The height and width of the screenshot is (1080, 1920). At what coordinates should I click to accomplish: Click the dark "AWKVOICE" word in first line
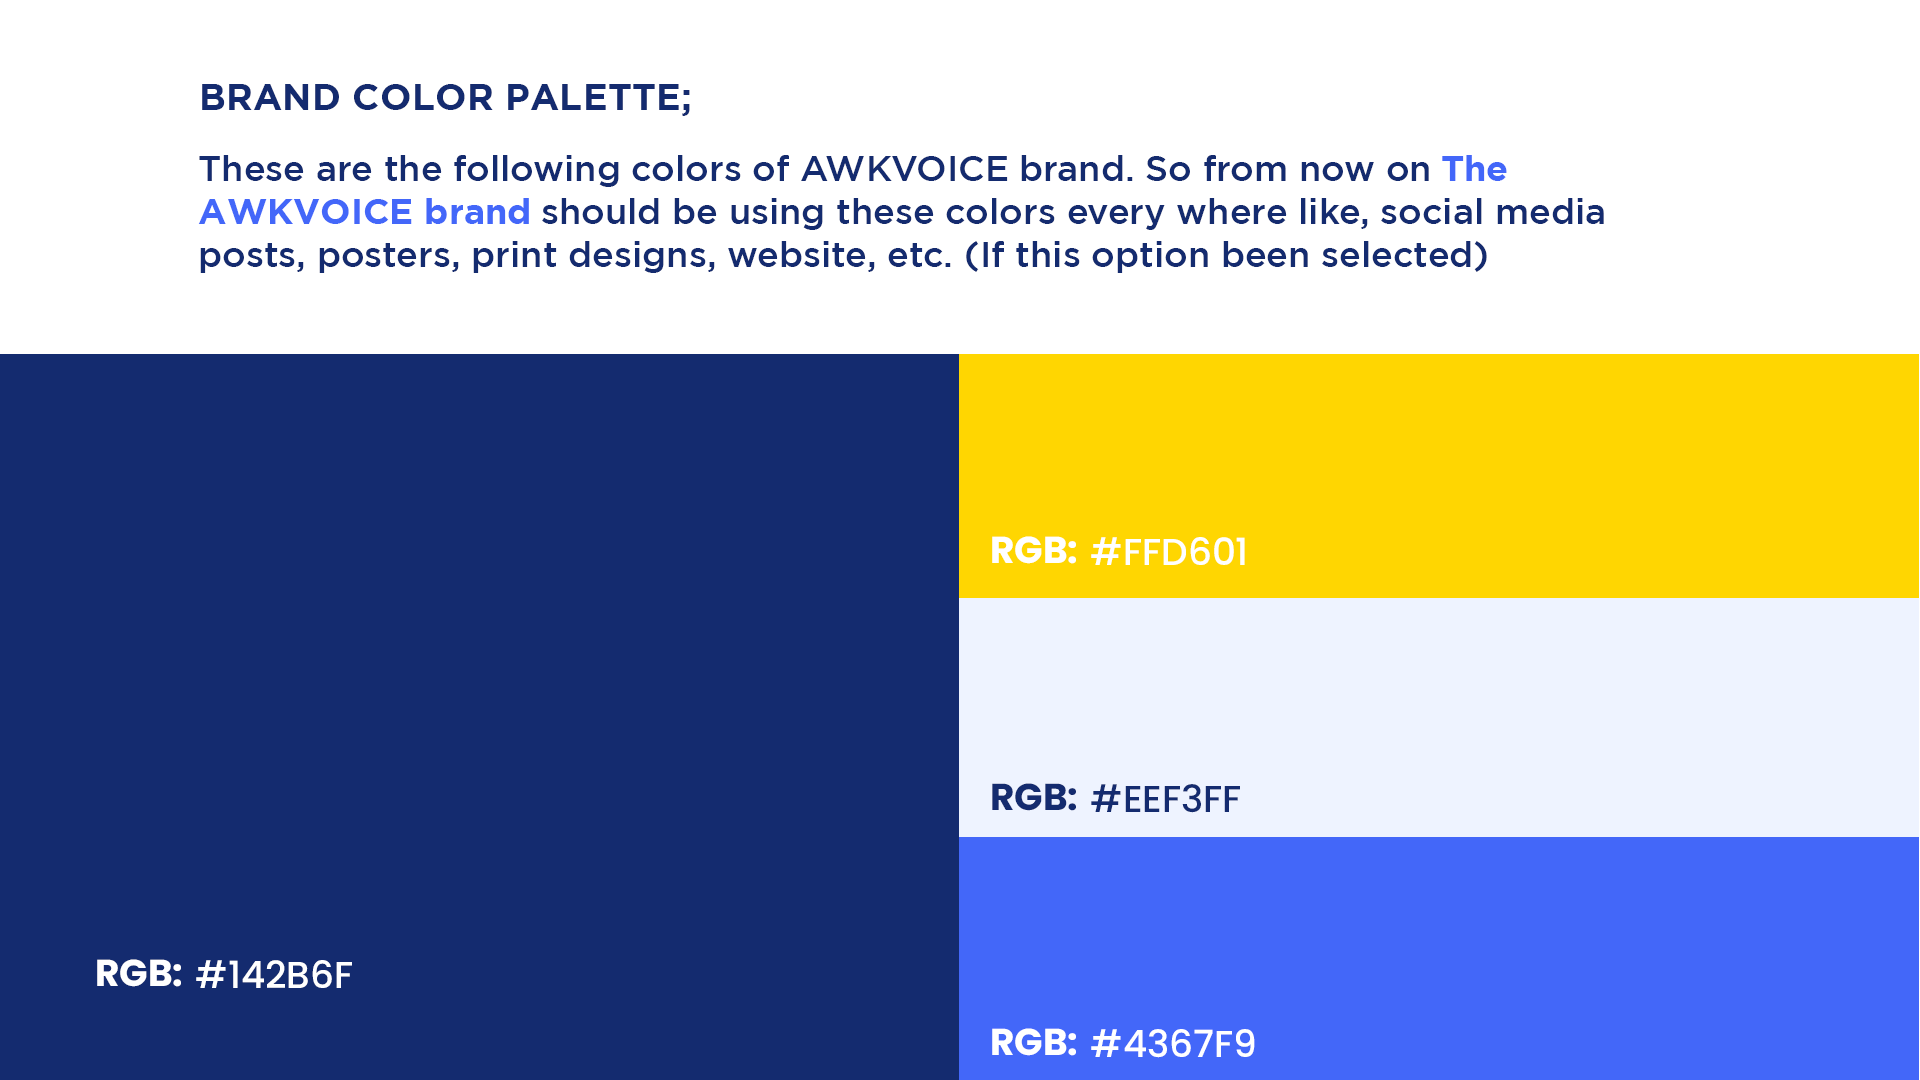click(904, 169)
